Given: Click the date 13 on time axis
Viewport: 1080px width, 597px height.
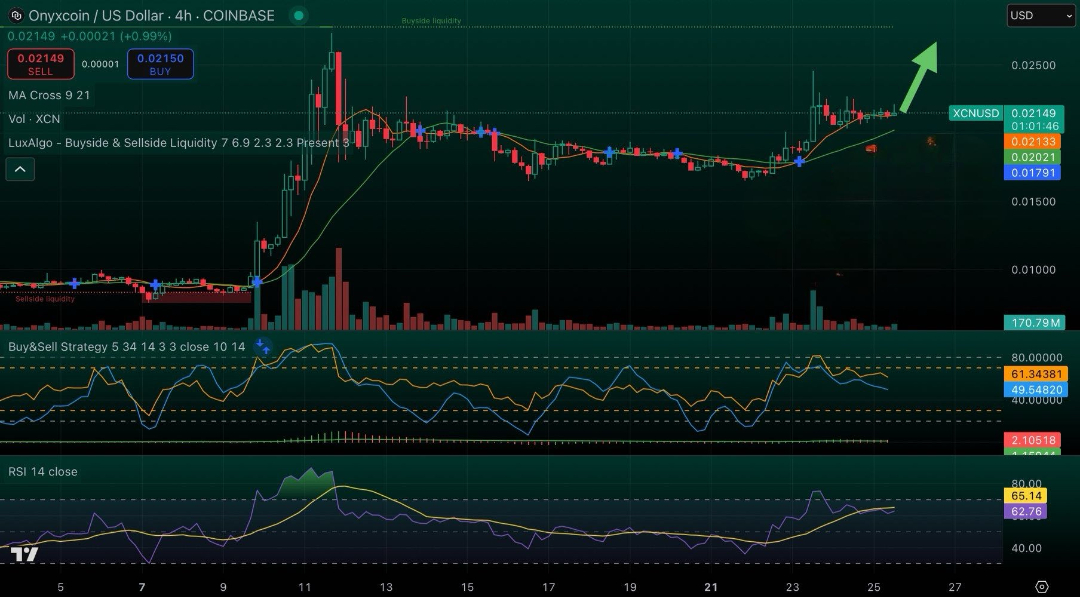Looking at the screenshot, I should click(386, 587).
